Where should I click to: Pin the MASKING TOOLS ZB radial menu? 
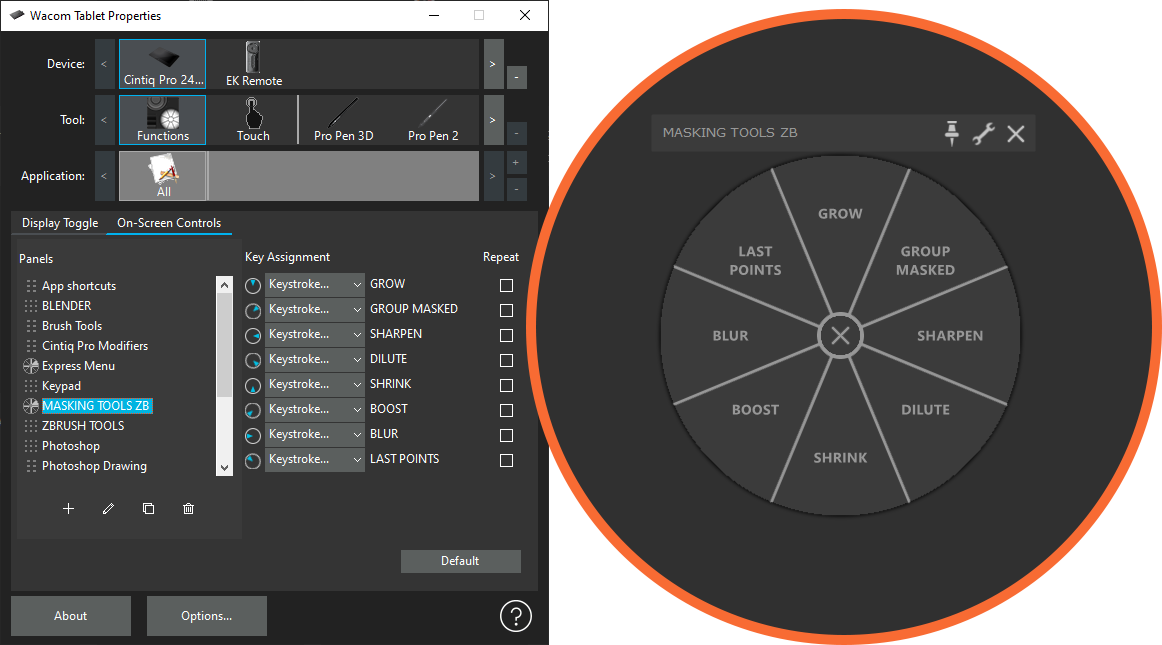952,133
